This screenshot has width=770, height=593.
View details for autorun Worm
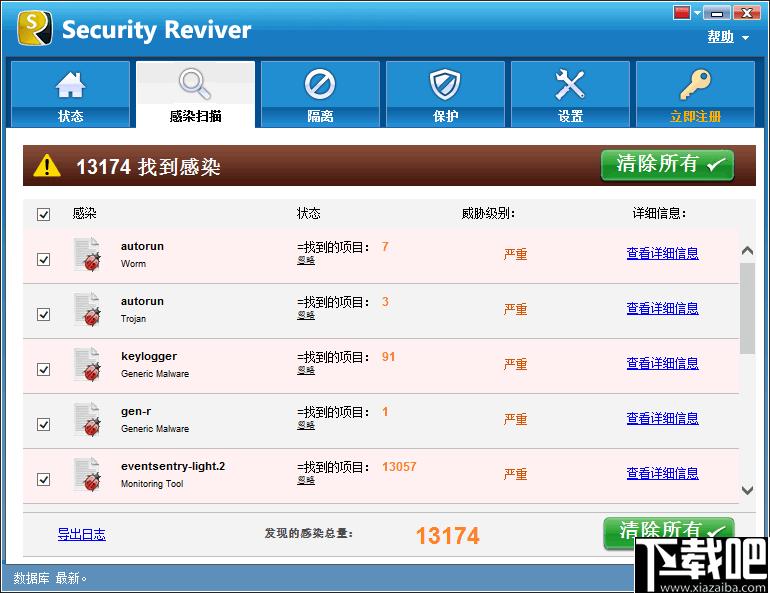[662, 253]
